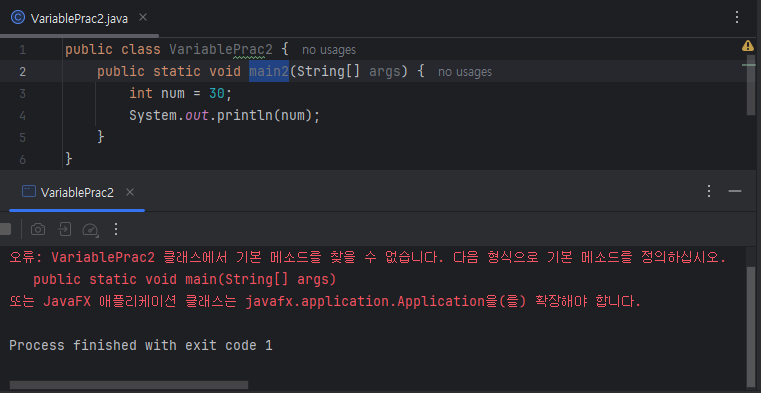Viewport: 761px width, 393px height.
Task: Click line number 3 in gutter
Action: coord(22,94)
